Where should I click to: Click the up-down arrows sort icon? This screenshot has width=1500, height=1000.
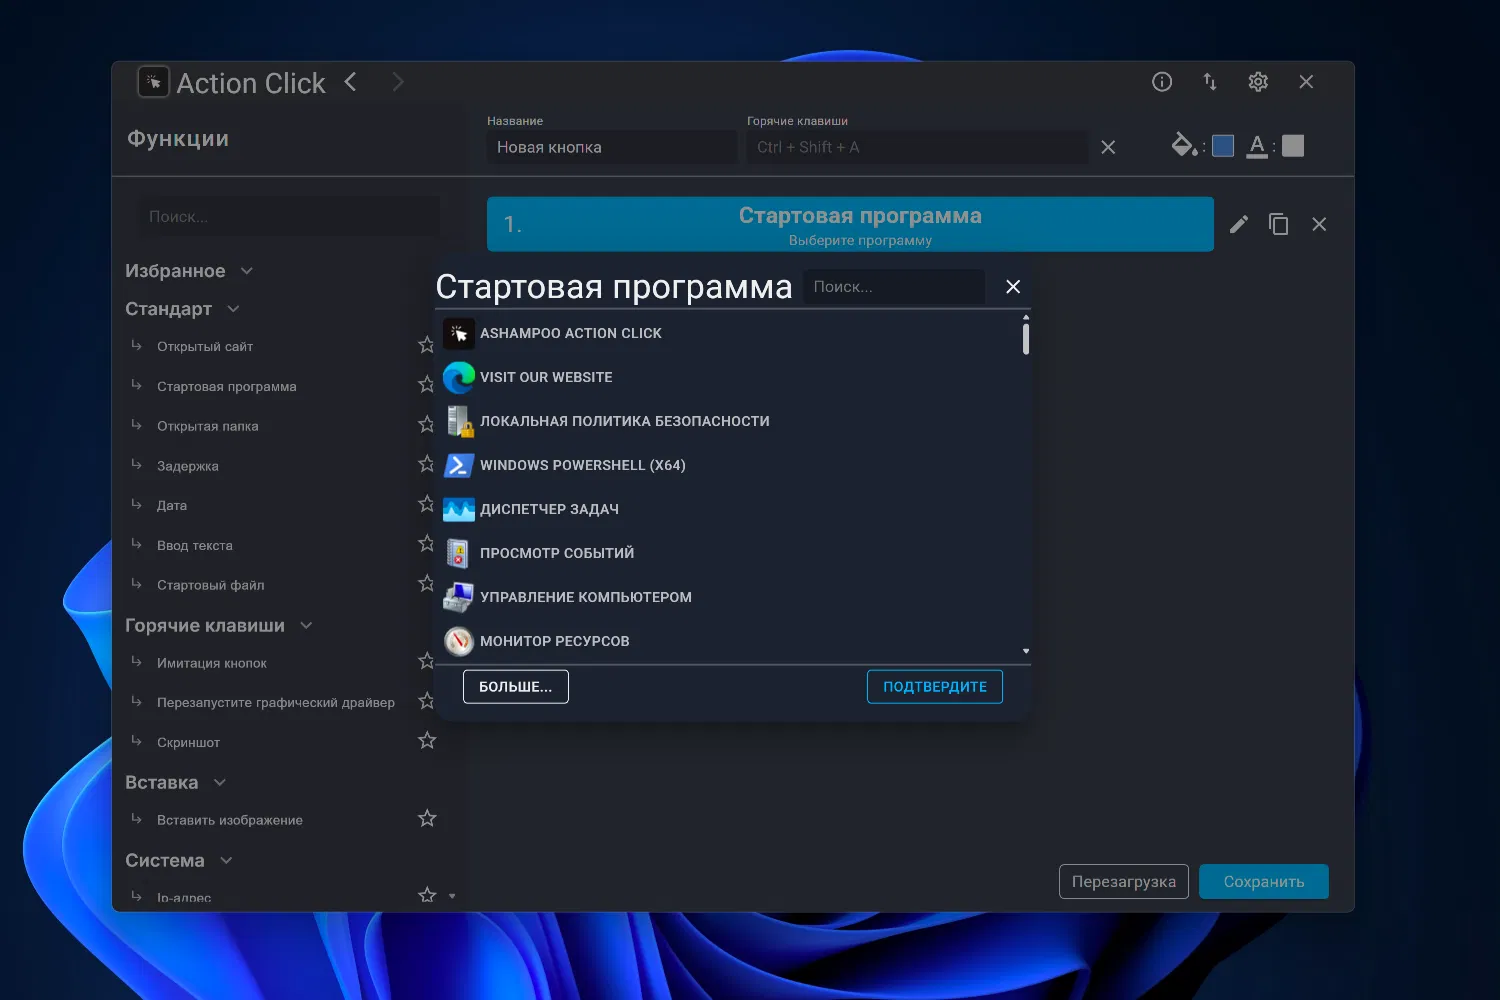coord(1210,82)
